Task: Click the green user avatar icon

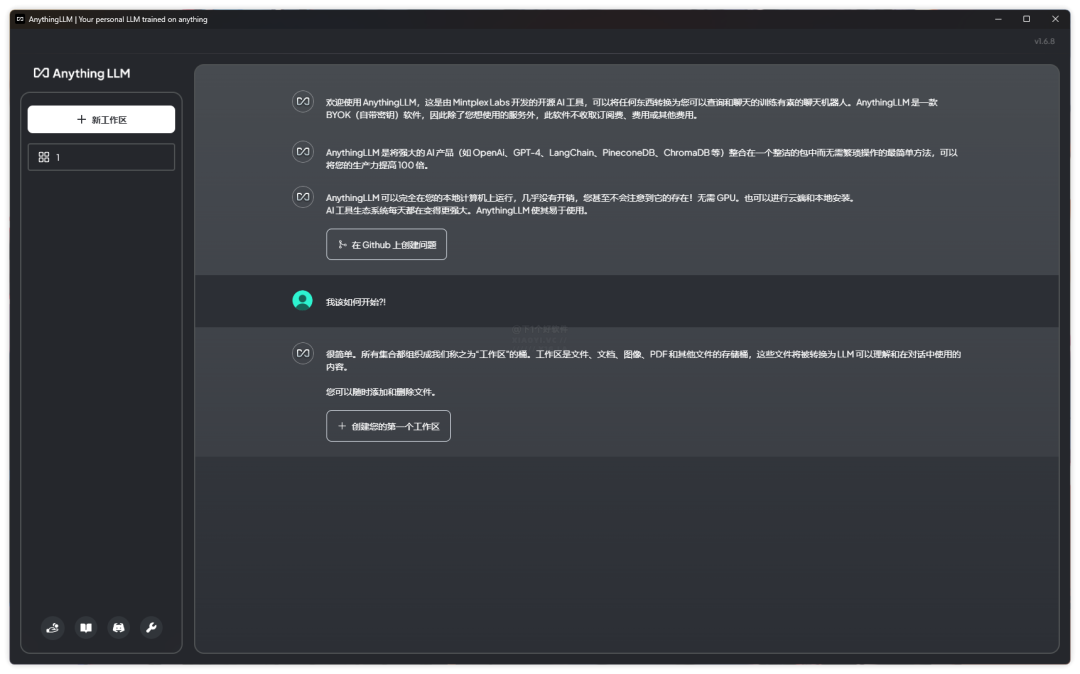Action: click(302, 300)
